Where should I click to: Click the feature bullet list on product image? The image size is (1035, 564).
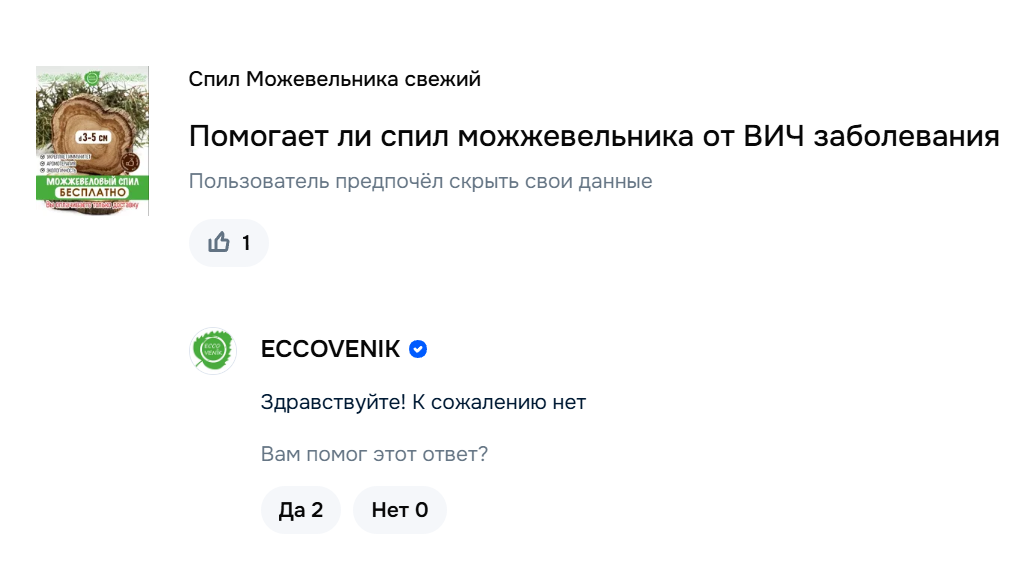coord(60,165)
